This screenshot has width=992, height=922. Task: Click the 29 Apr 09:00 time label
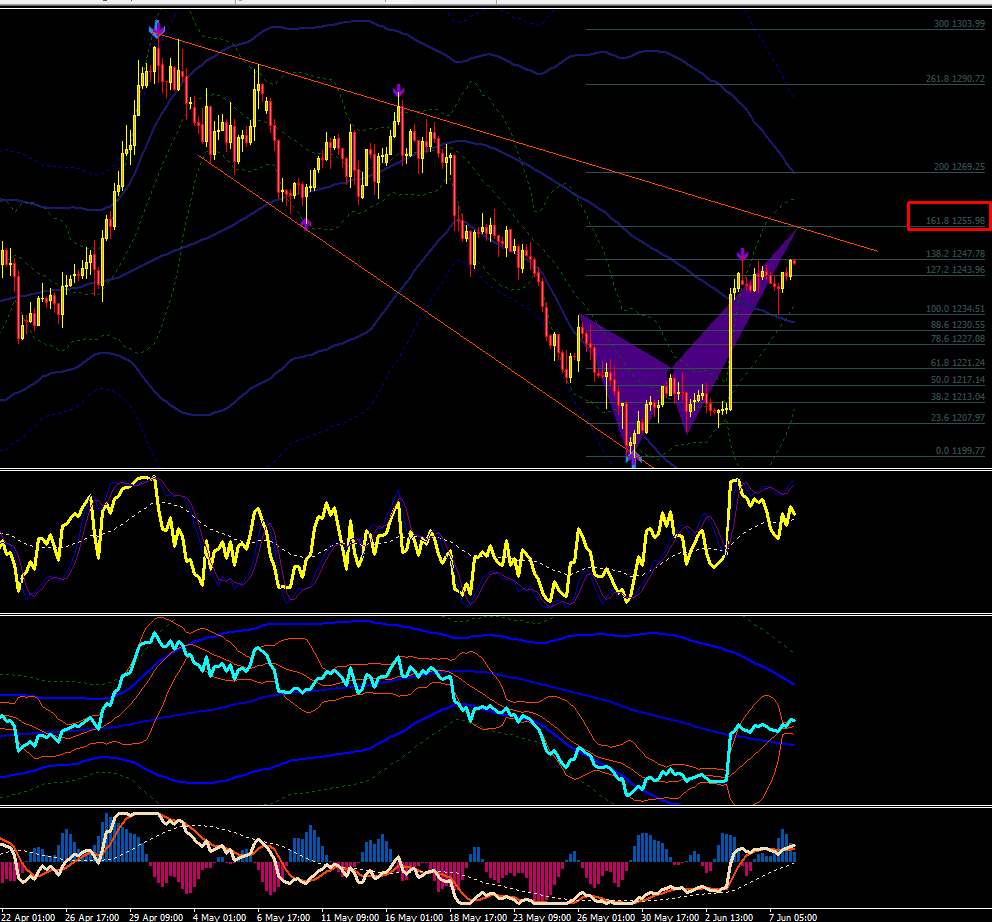click(x=156, y=917)
